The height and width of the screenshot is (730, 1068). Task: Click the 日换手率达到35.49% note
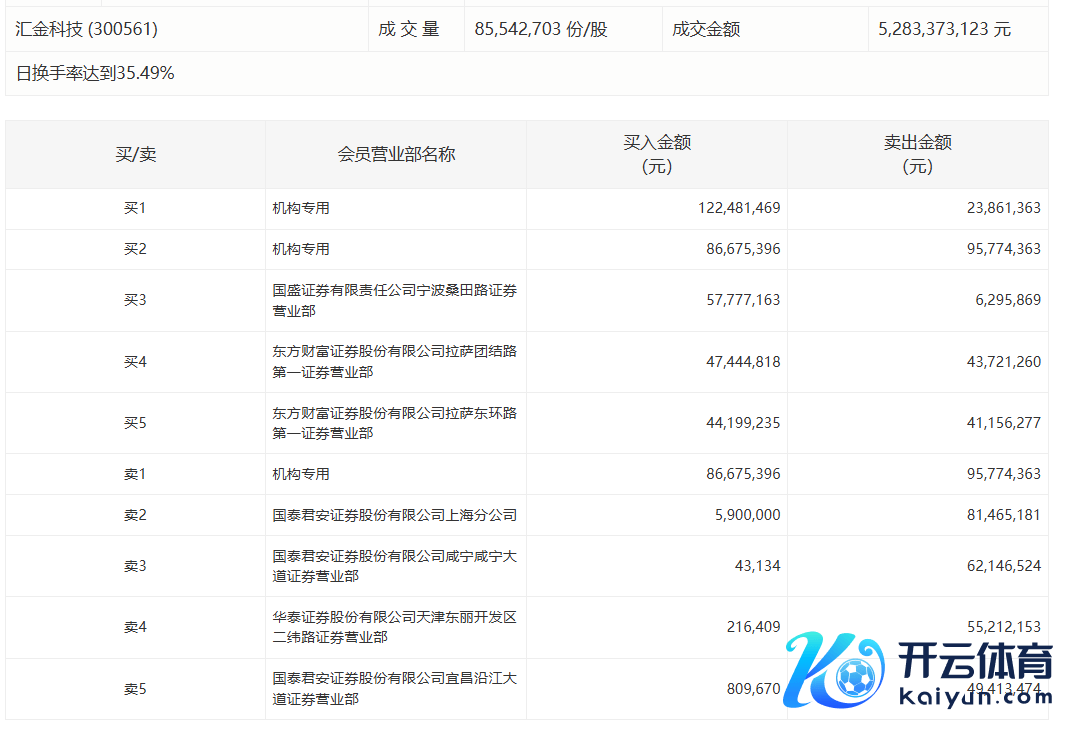tap(96, 73)
